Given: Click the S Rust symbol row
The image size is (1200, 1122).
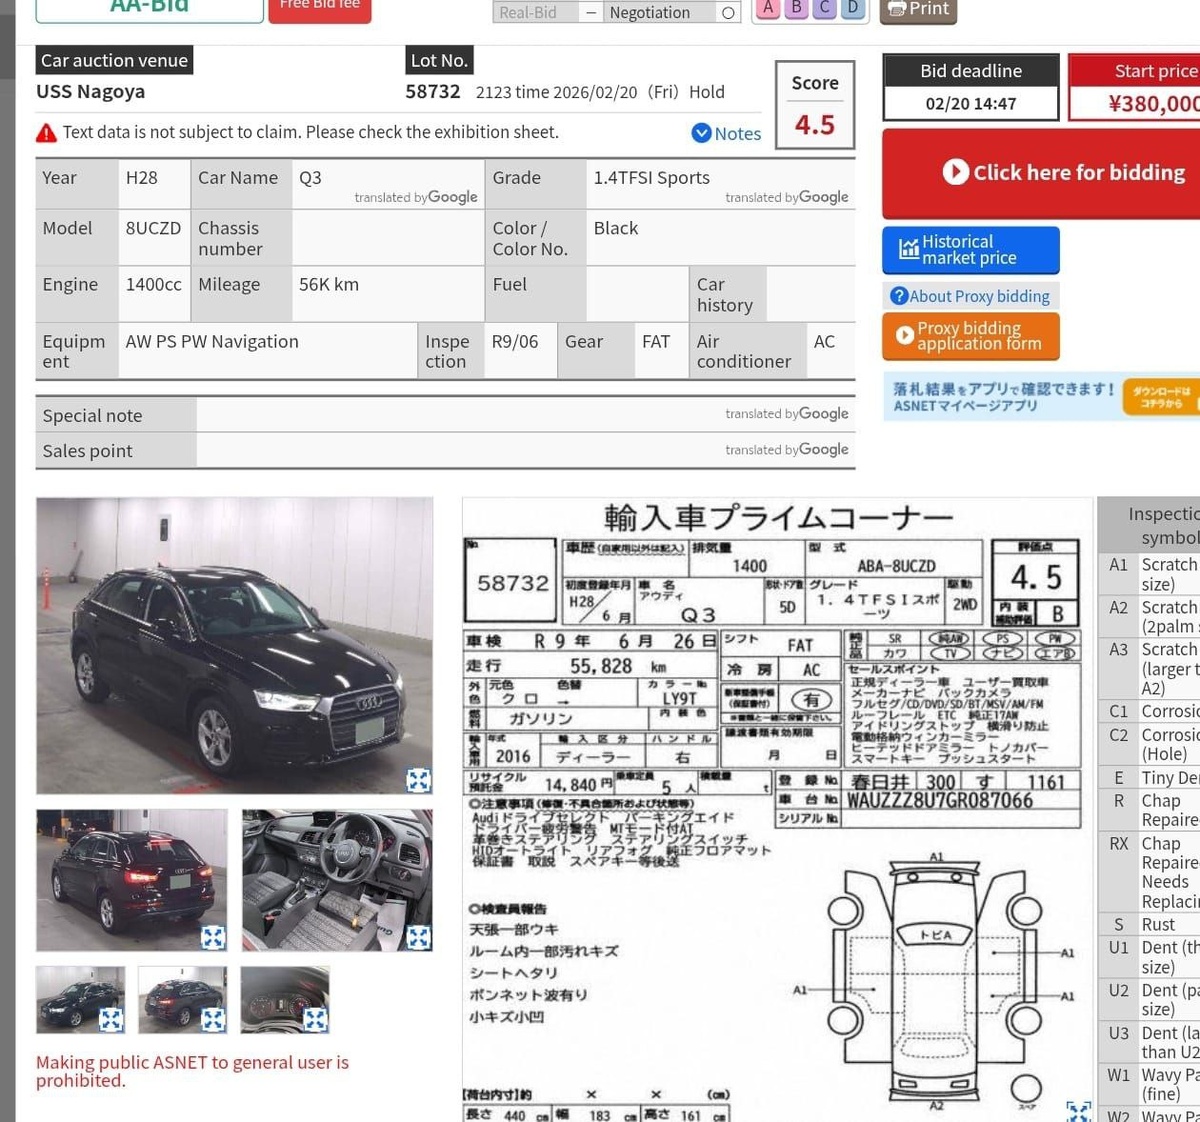Looking at the screenshot, I should tap(1149, 925).
